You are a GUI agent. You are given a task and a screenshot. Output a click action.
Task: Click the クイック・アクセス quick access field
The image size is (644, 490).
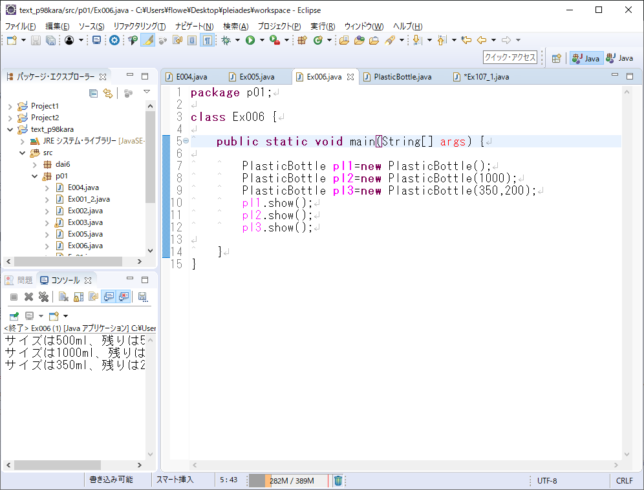(510, 58)
